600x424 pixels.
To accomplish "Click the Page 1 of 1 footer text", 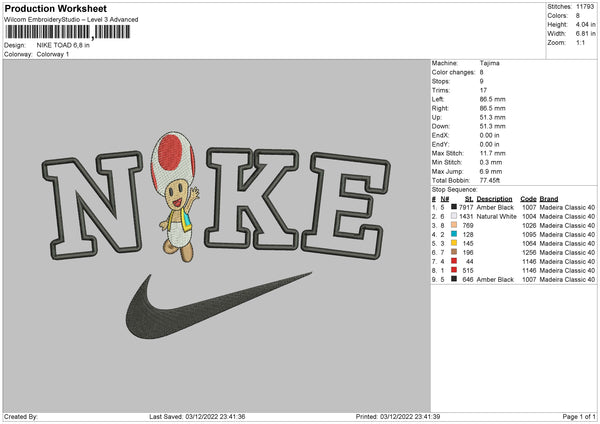I will pyautogui.click(x=579, y=416).
